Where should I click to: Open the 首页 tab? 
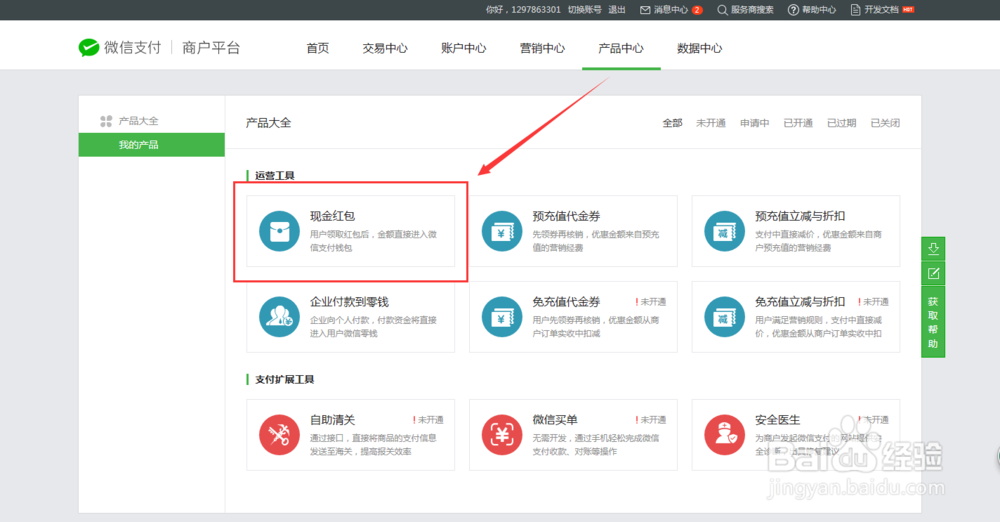(x=318, y=48)
